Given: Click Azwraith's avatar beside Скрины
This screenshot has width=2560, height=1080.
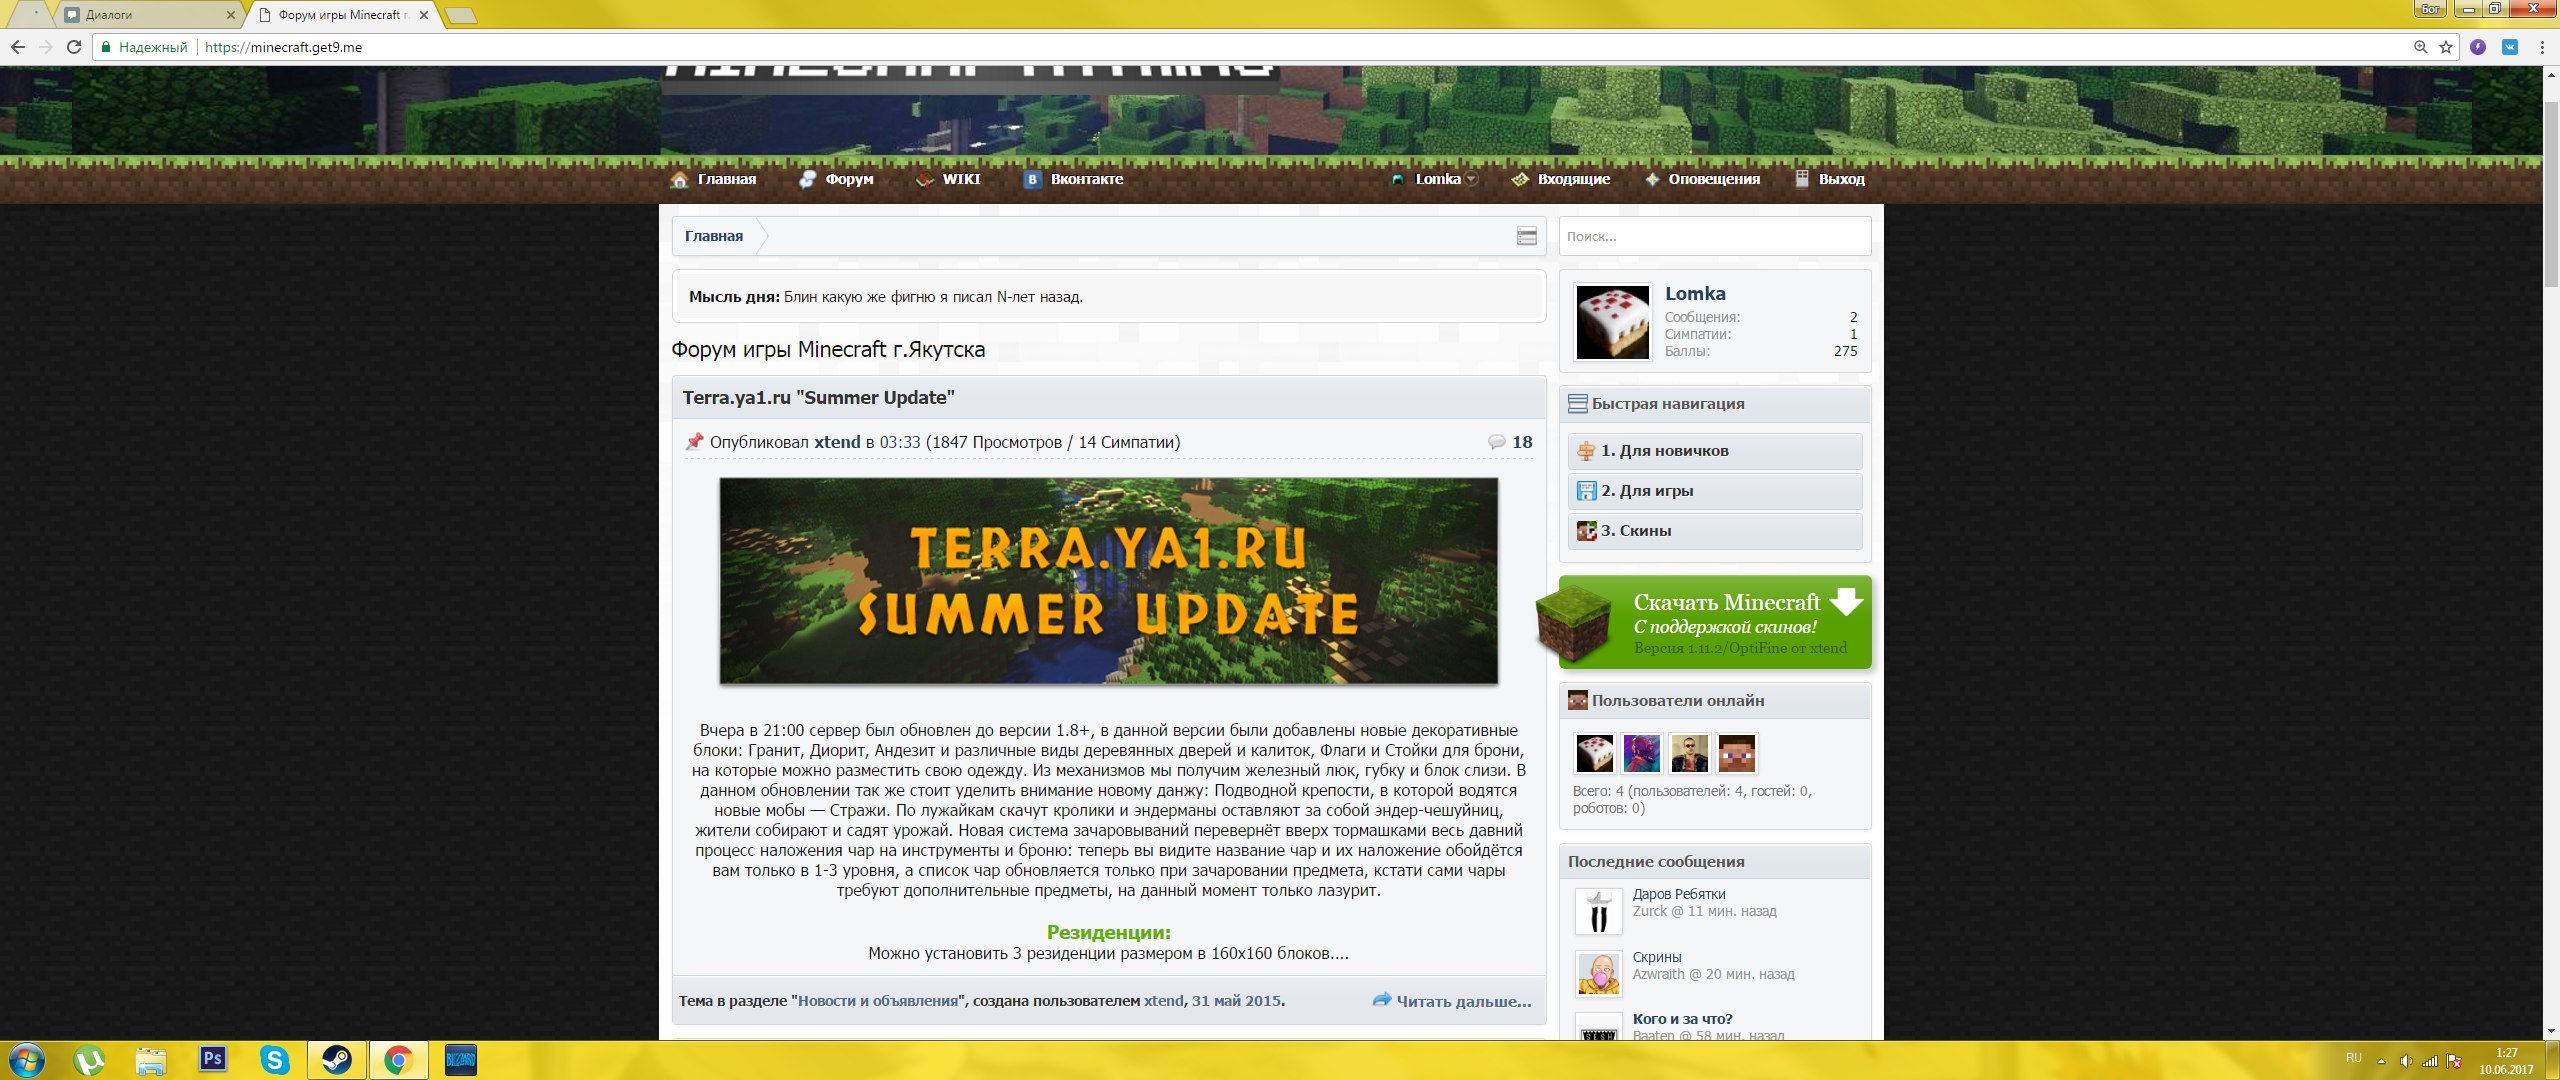Looking at the screenshot, I should pos(1598,974).
